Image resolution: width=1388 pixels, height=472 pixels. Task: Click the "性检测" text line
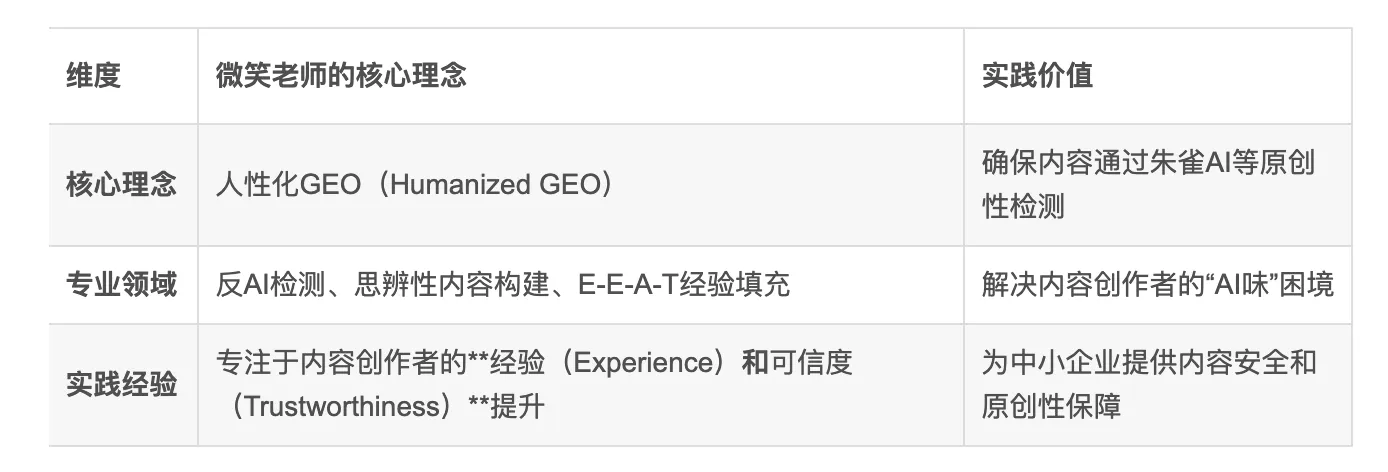[1023, 207]
